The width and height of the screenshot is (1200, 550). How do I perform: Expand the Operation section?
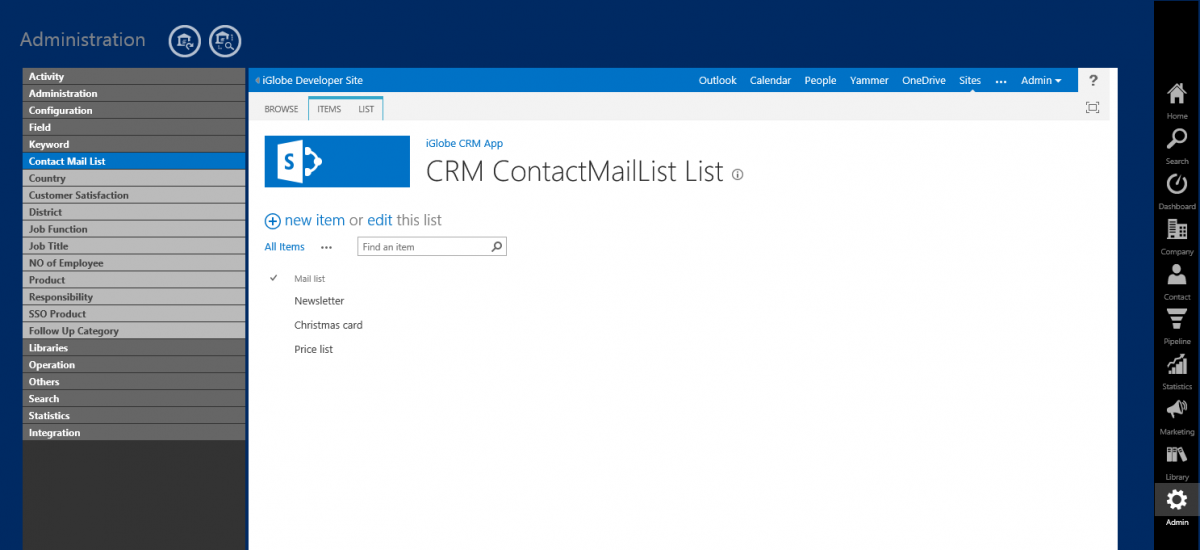pyautogui.click(x=134, y=365)
